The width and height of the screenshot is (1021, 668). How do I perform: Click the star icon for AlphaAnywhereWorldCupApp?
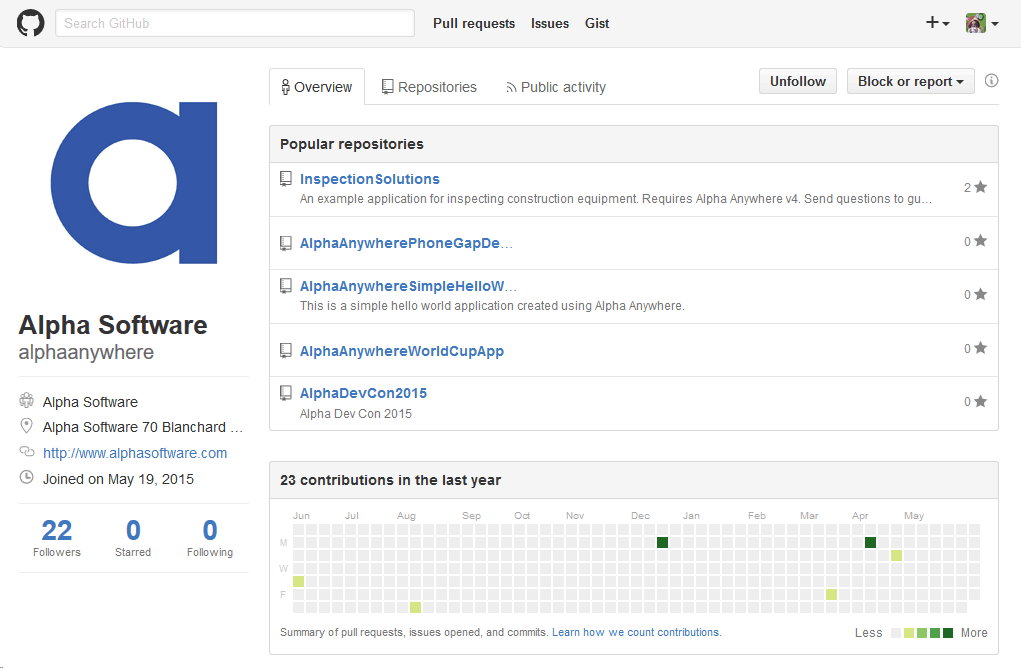980,348
